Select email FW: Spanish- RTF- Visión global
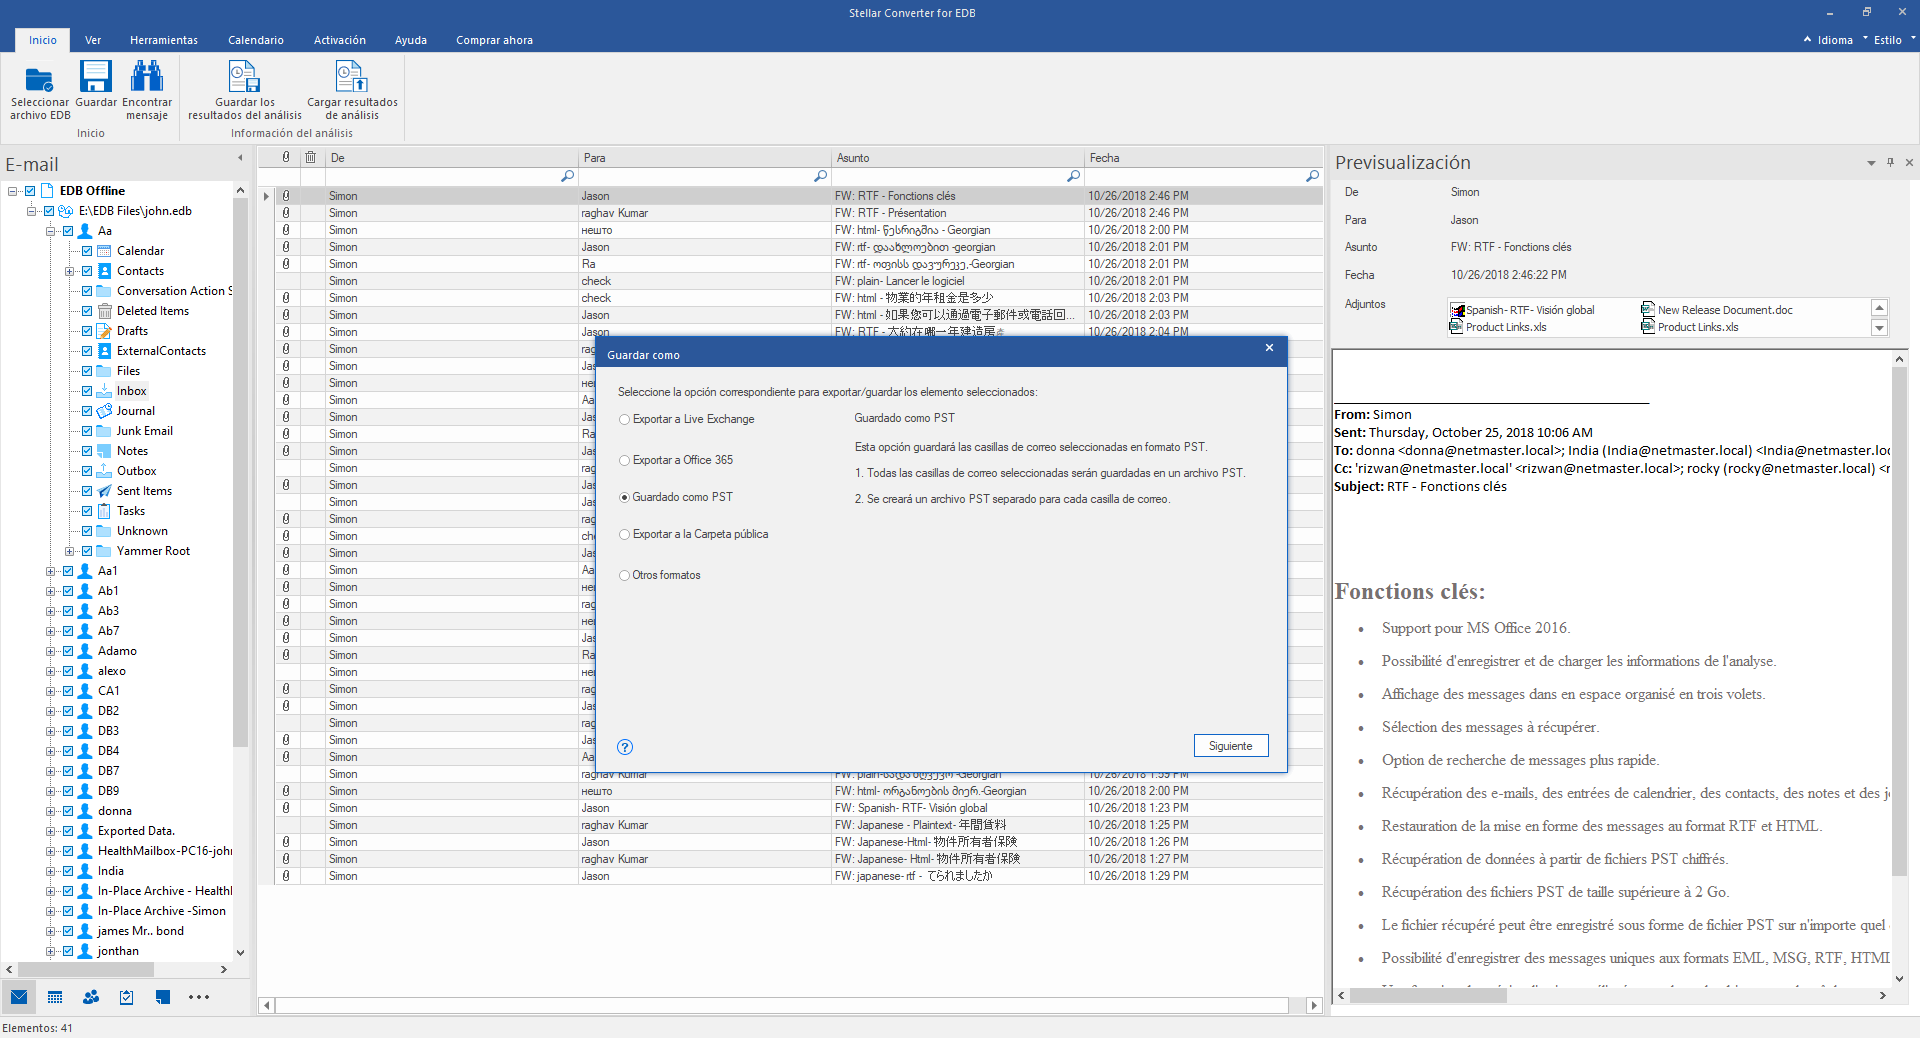The image size is (1920, 1038). 911,808
